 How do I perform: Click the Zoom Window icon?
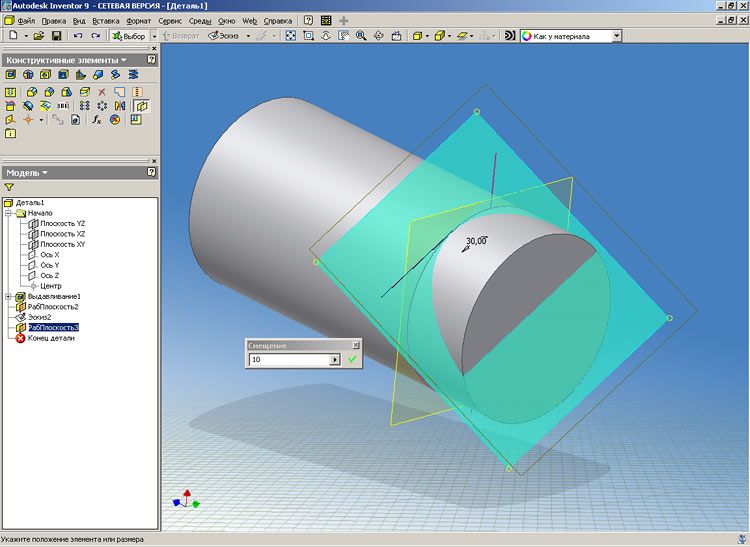(309, 36)
